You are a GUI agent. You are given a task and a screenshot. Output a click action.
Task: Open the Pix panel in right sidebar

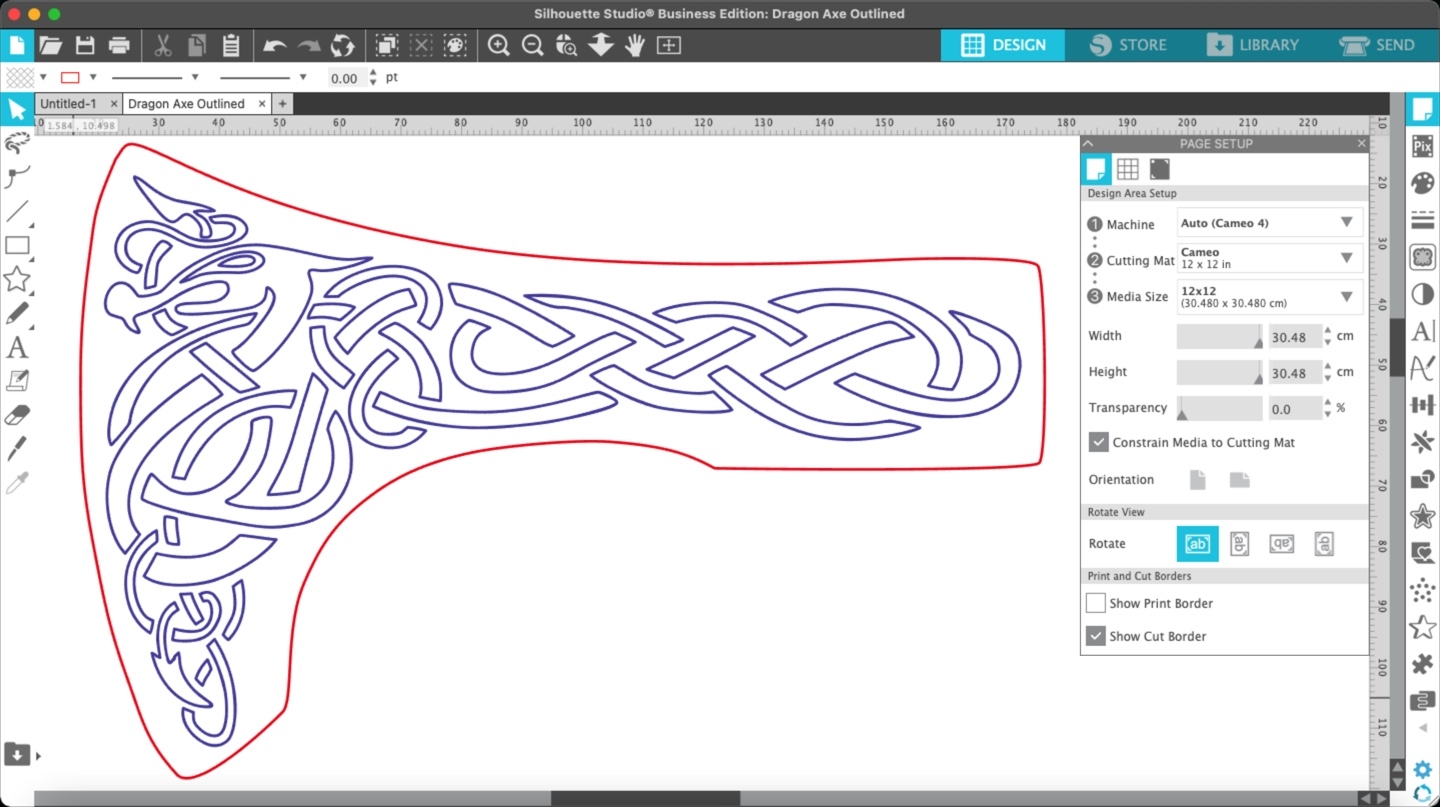(x=1422, y=147)
